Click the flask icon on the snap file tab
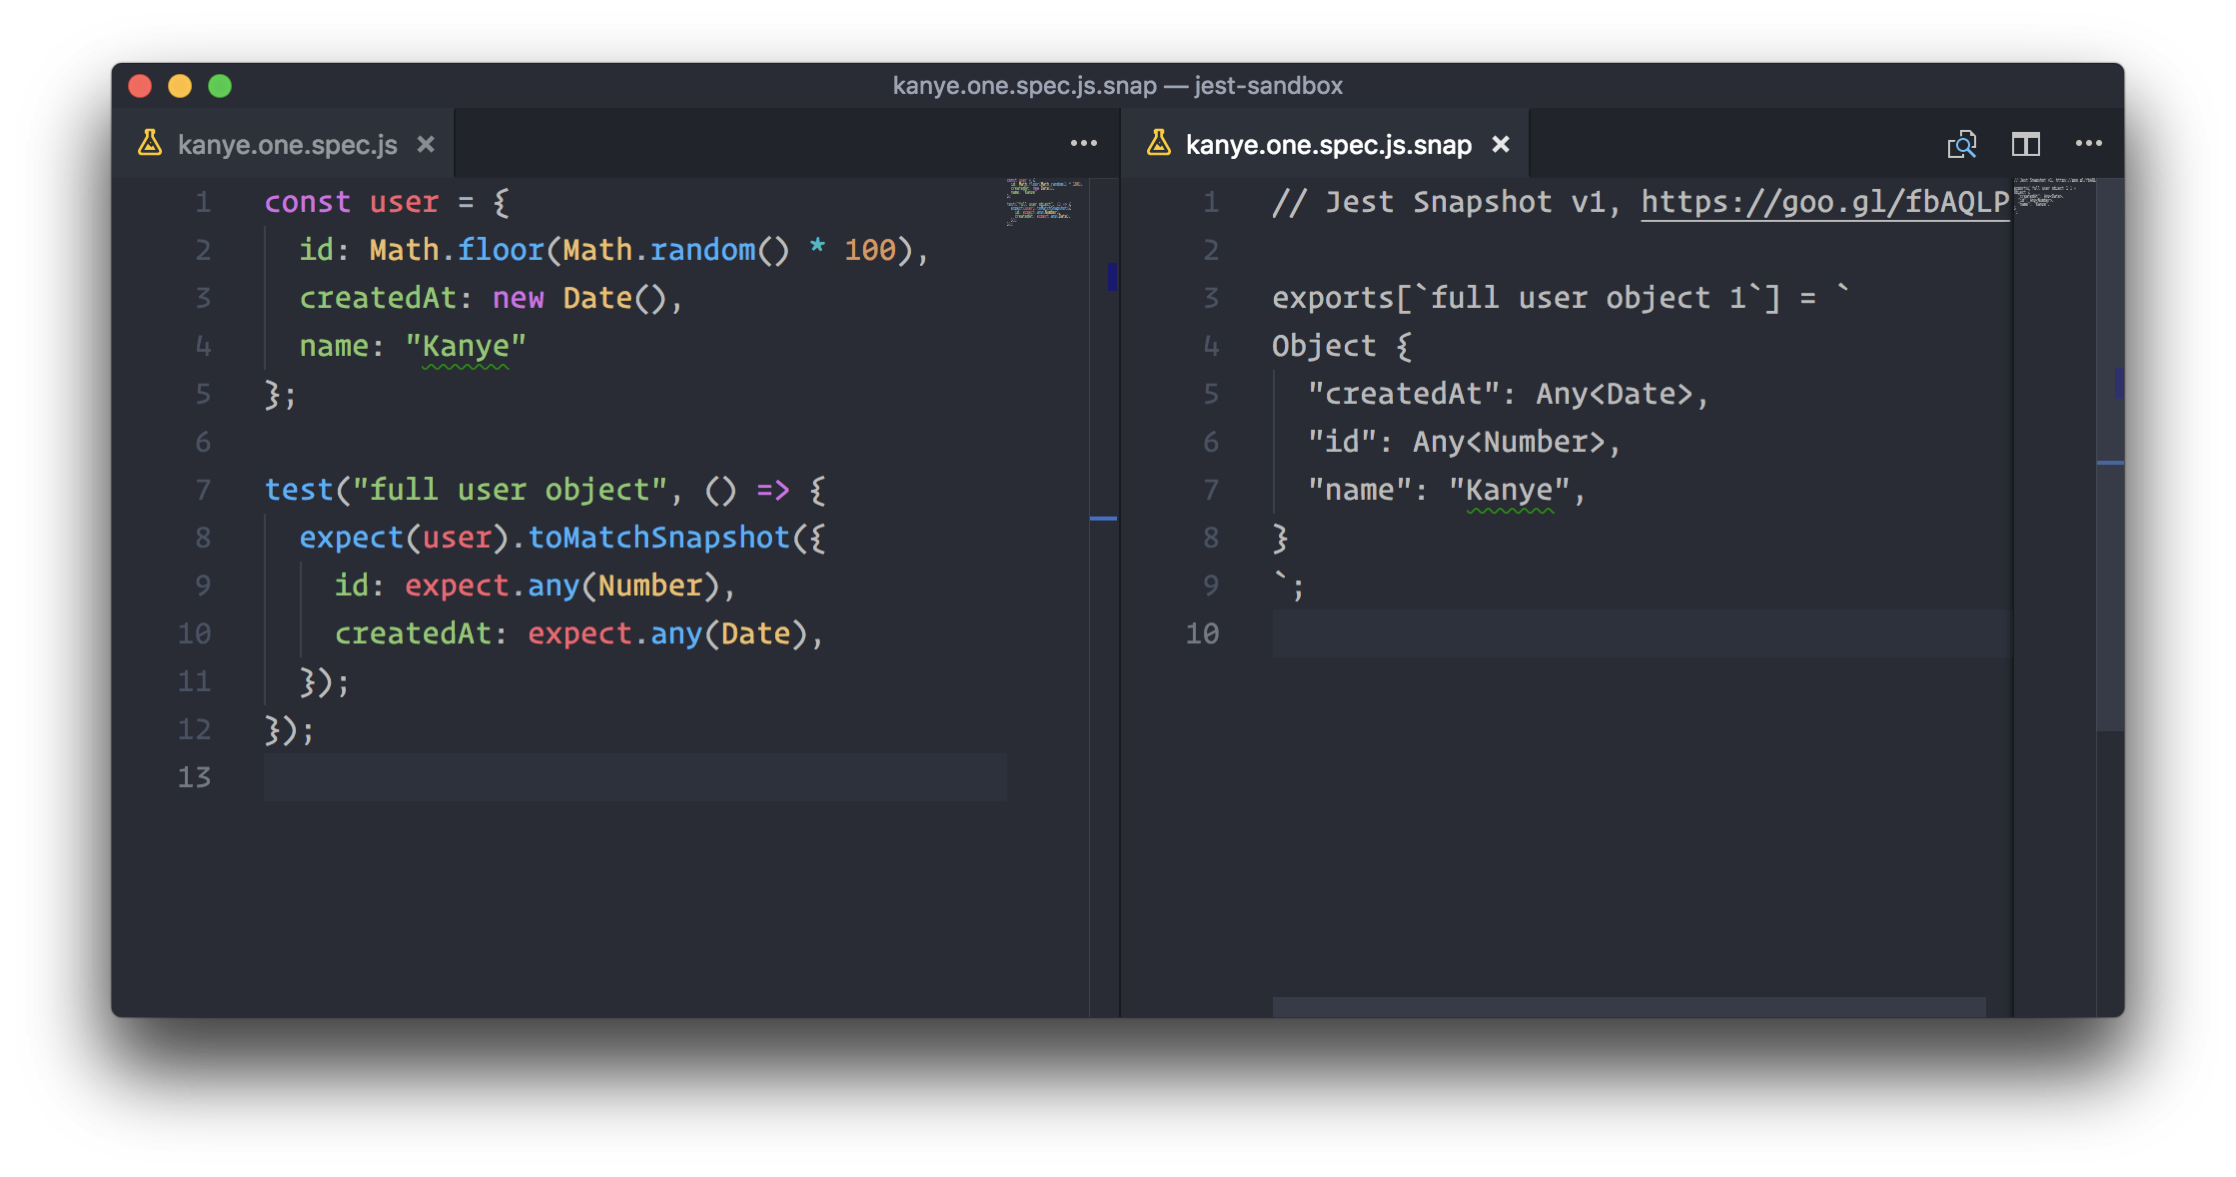The image size is (2236, 1177). coord(1158,144)
